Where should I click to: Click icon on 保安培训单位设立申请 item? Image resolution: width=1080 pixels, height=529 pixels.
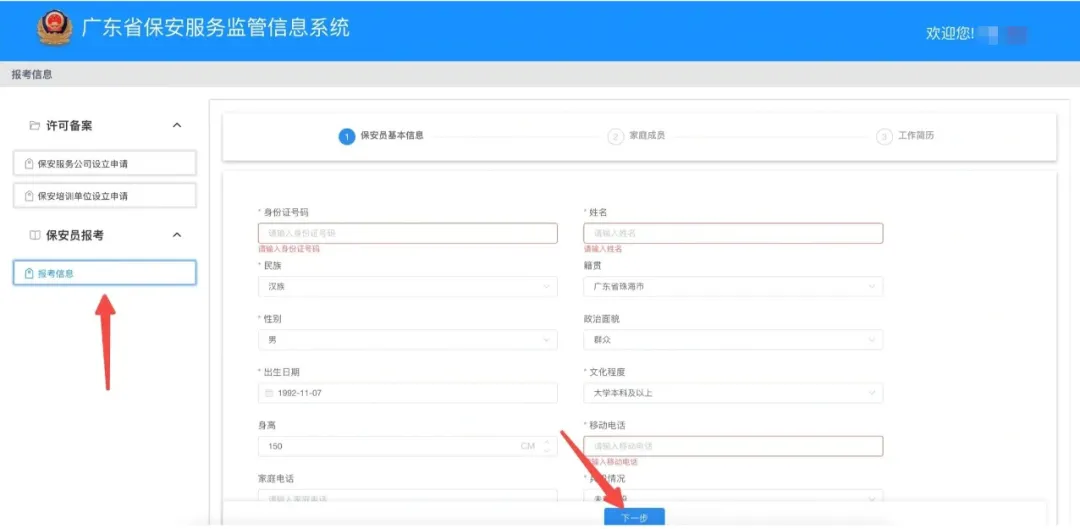click(x=28, y=196)
